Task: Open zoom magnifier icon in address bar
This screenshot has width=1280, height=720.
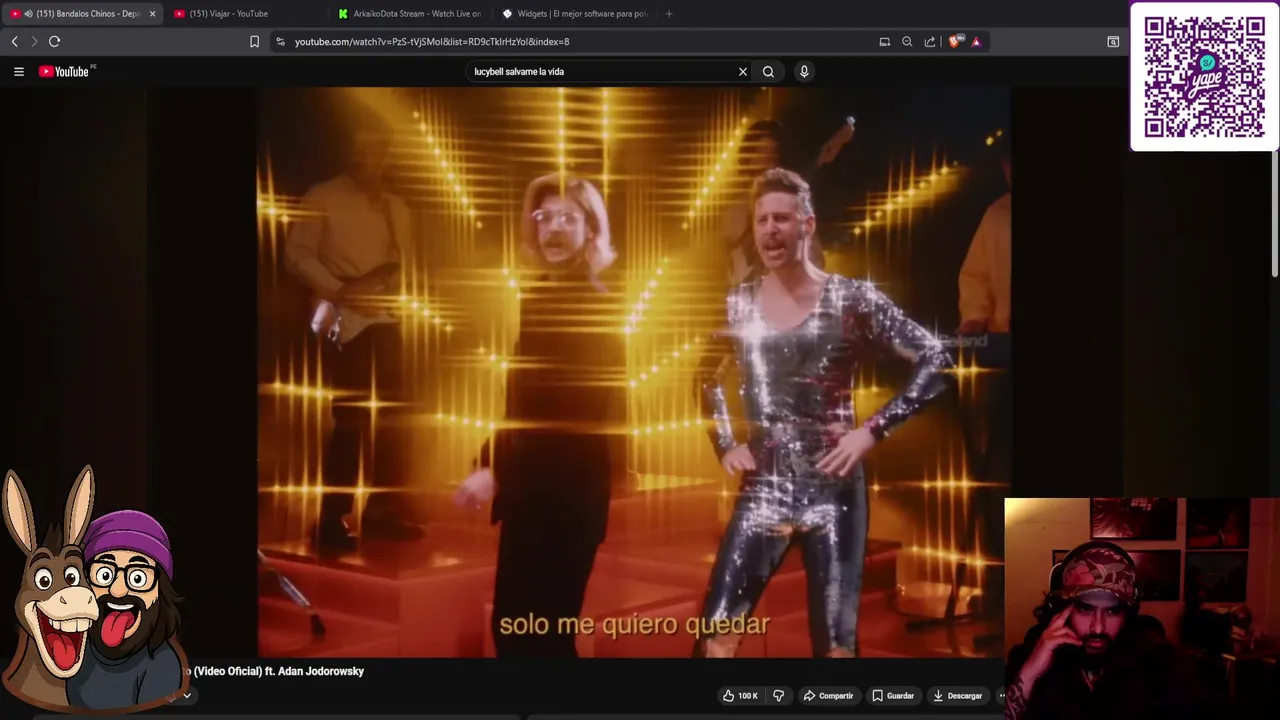Action: [907, 41]
